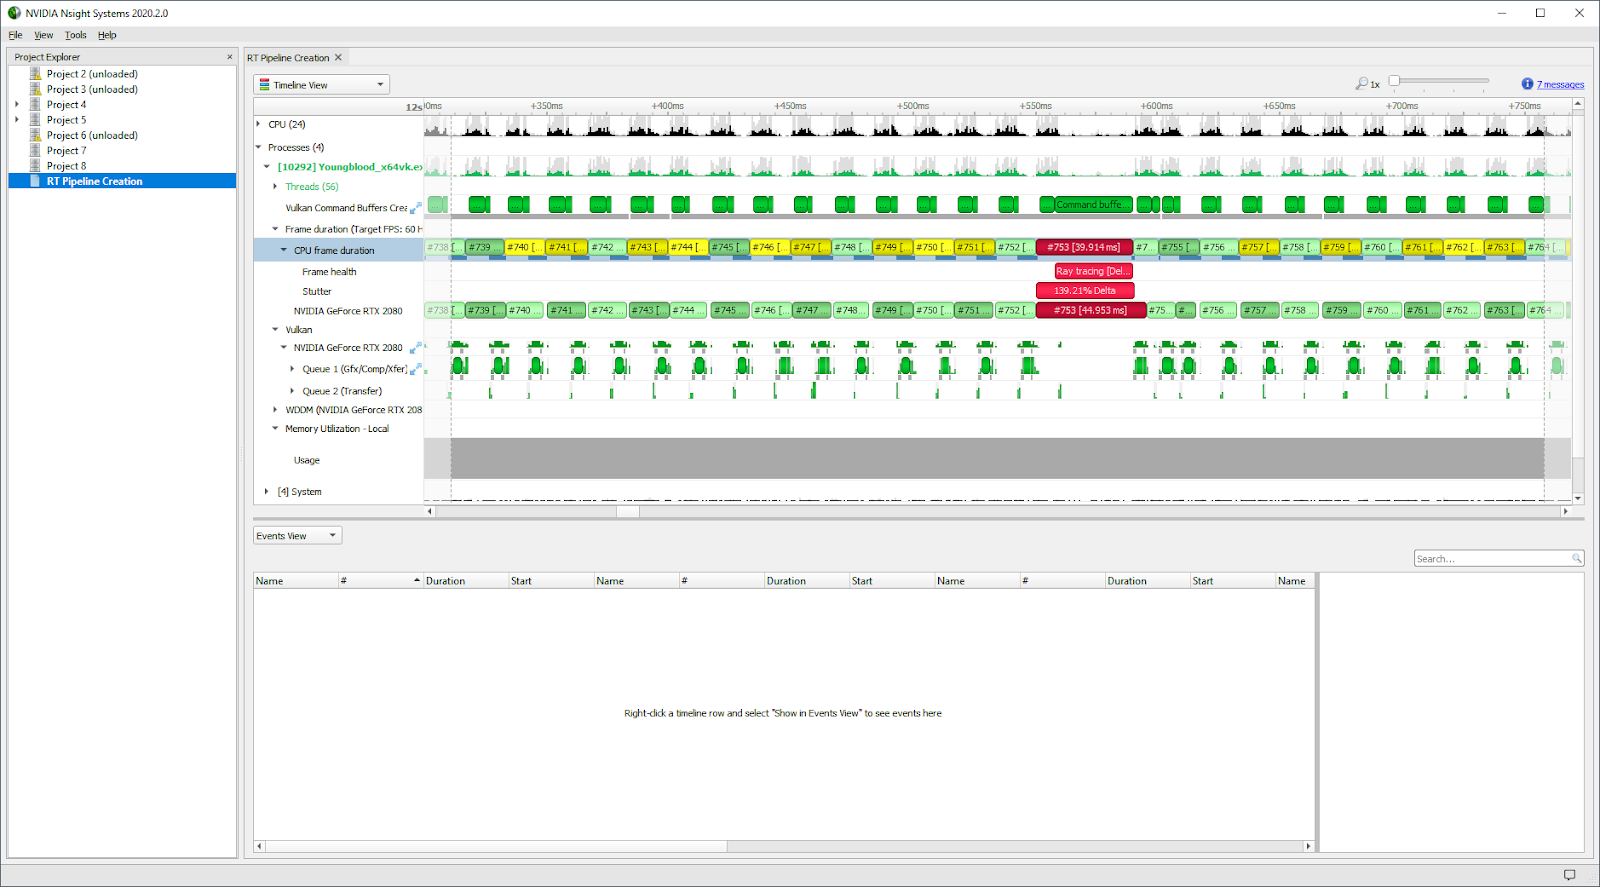Collapse the Vulkan row

tap(275, 329)
